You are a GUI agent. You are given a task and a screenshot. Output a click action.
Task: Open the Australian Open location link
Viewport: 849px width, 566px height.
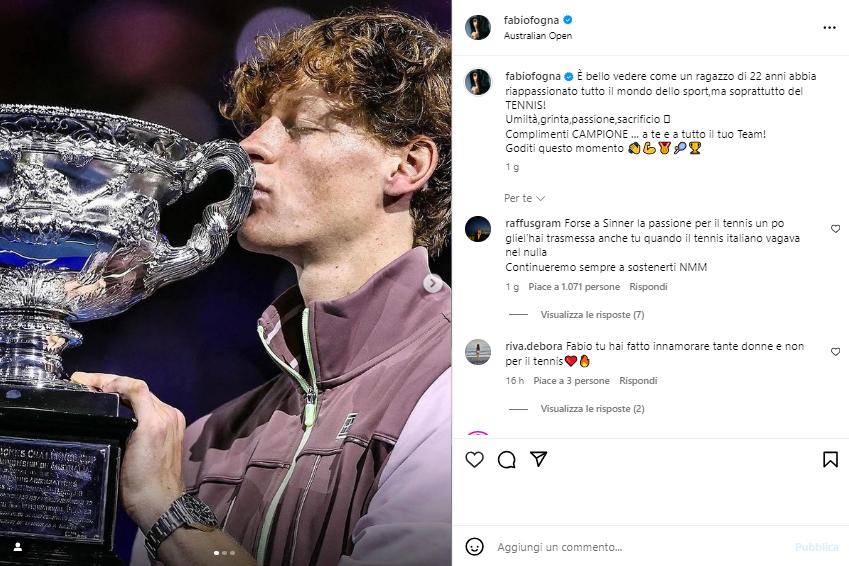click(x=538, y=36)
